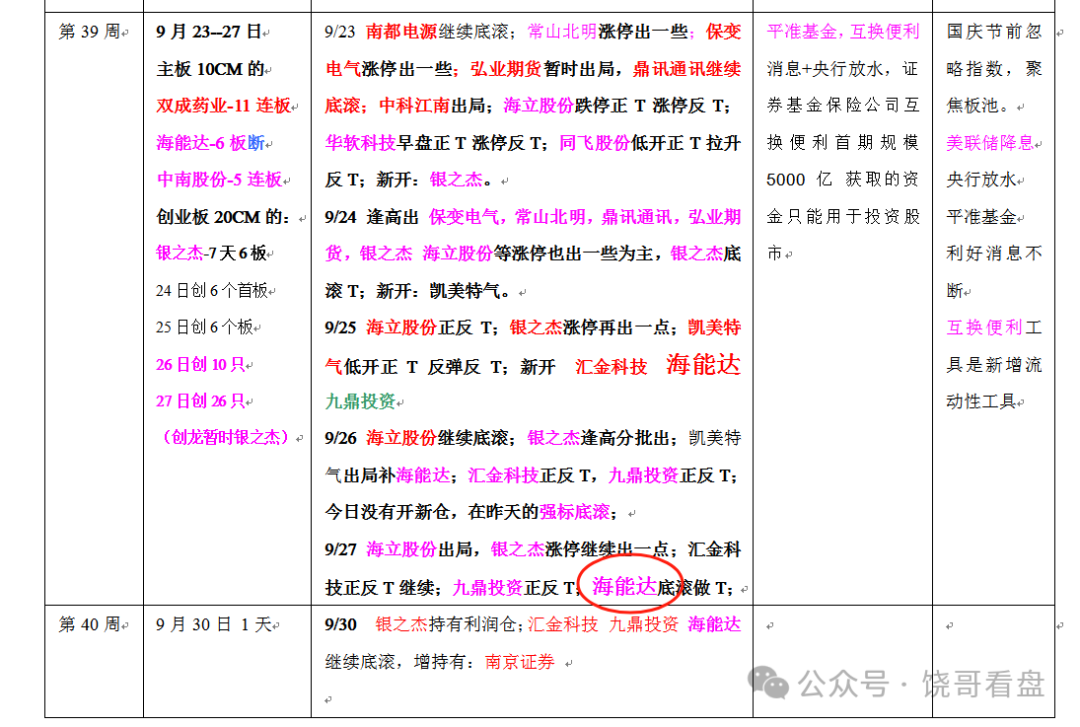This screenshot has width=1080, height=727.
Task: Select the line "海能达-6 板断"
Action: (210, 143)
